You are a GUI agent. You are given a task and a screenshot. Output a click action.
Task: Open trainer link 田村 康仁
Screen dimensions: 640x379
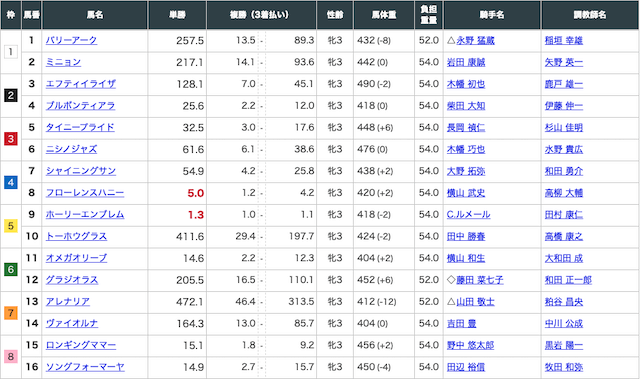pyautogui.click(x=564, y=215)
